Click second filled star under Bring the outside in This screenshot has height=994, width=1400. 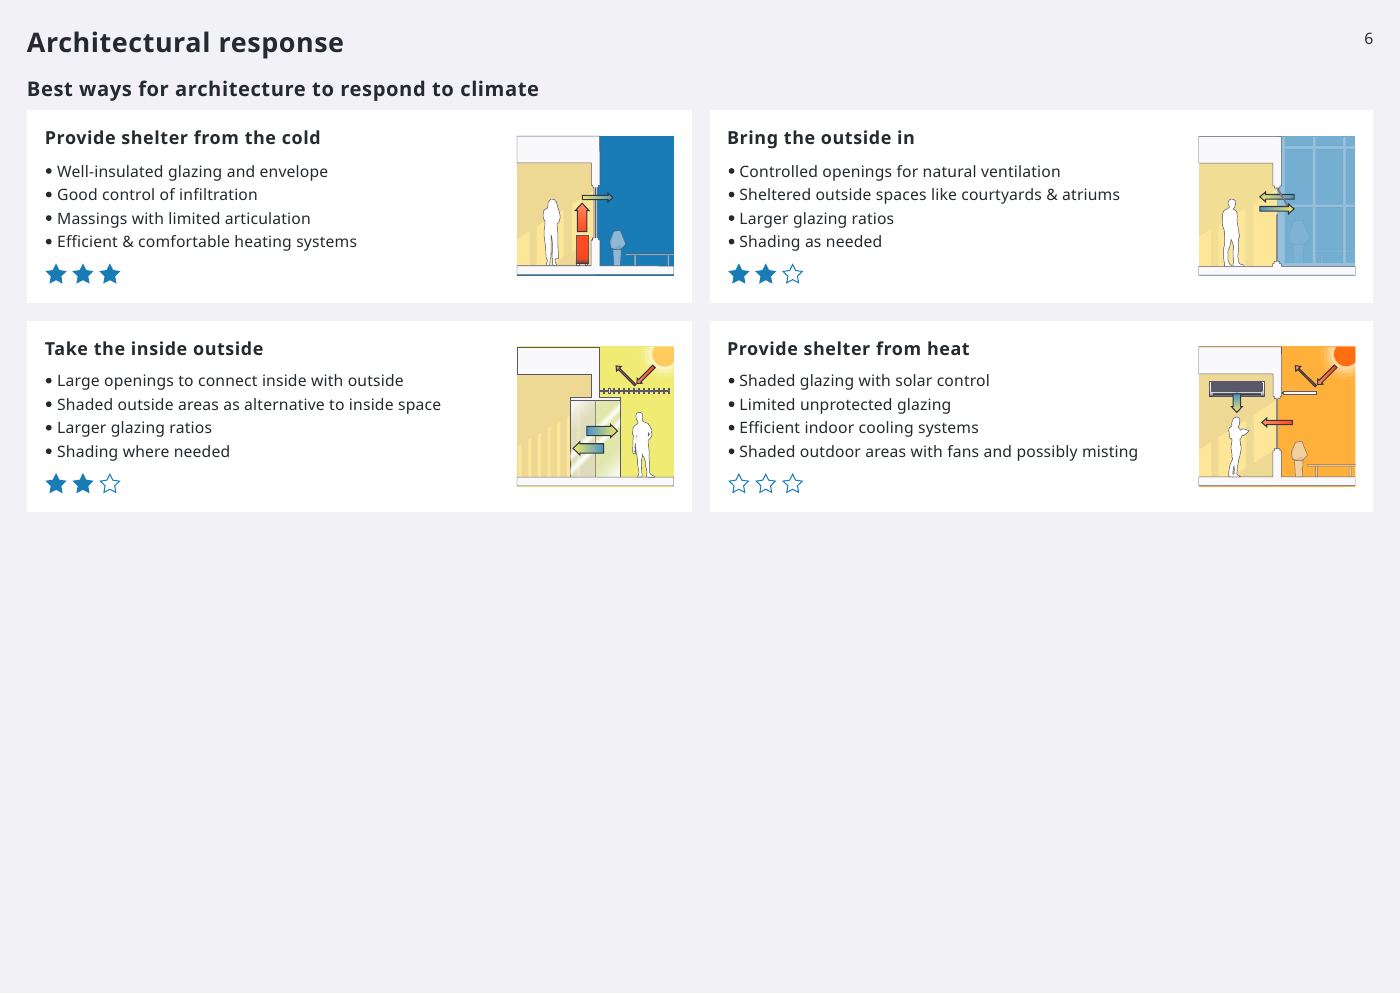[766, 274]
